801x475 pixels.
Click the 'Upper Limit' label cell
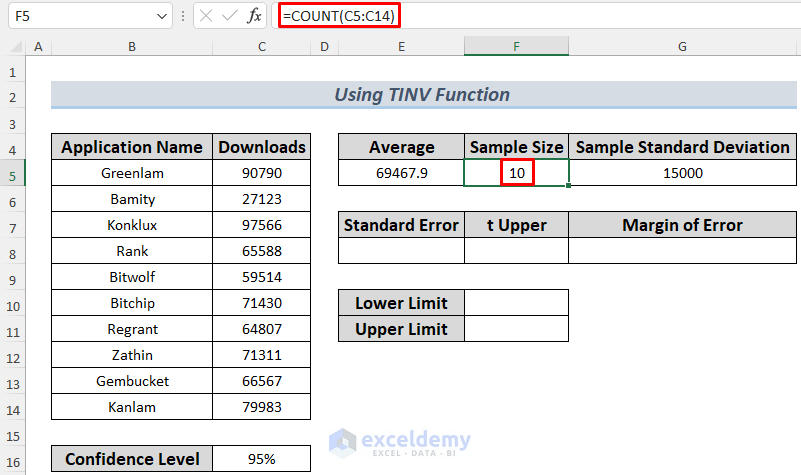402,329
